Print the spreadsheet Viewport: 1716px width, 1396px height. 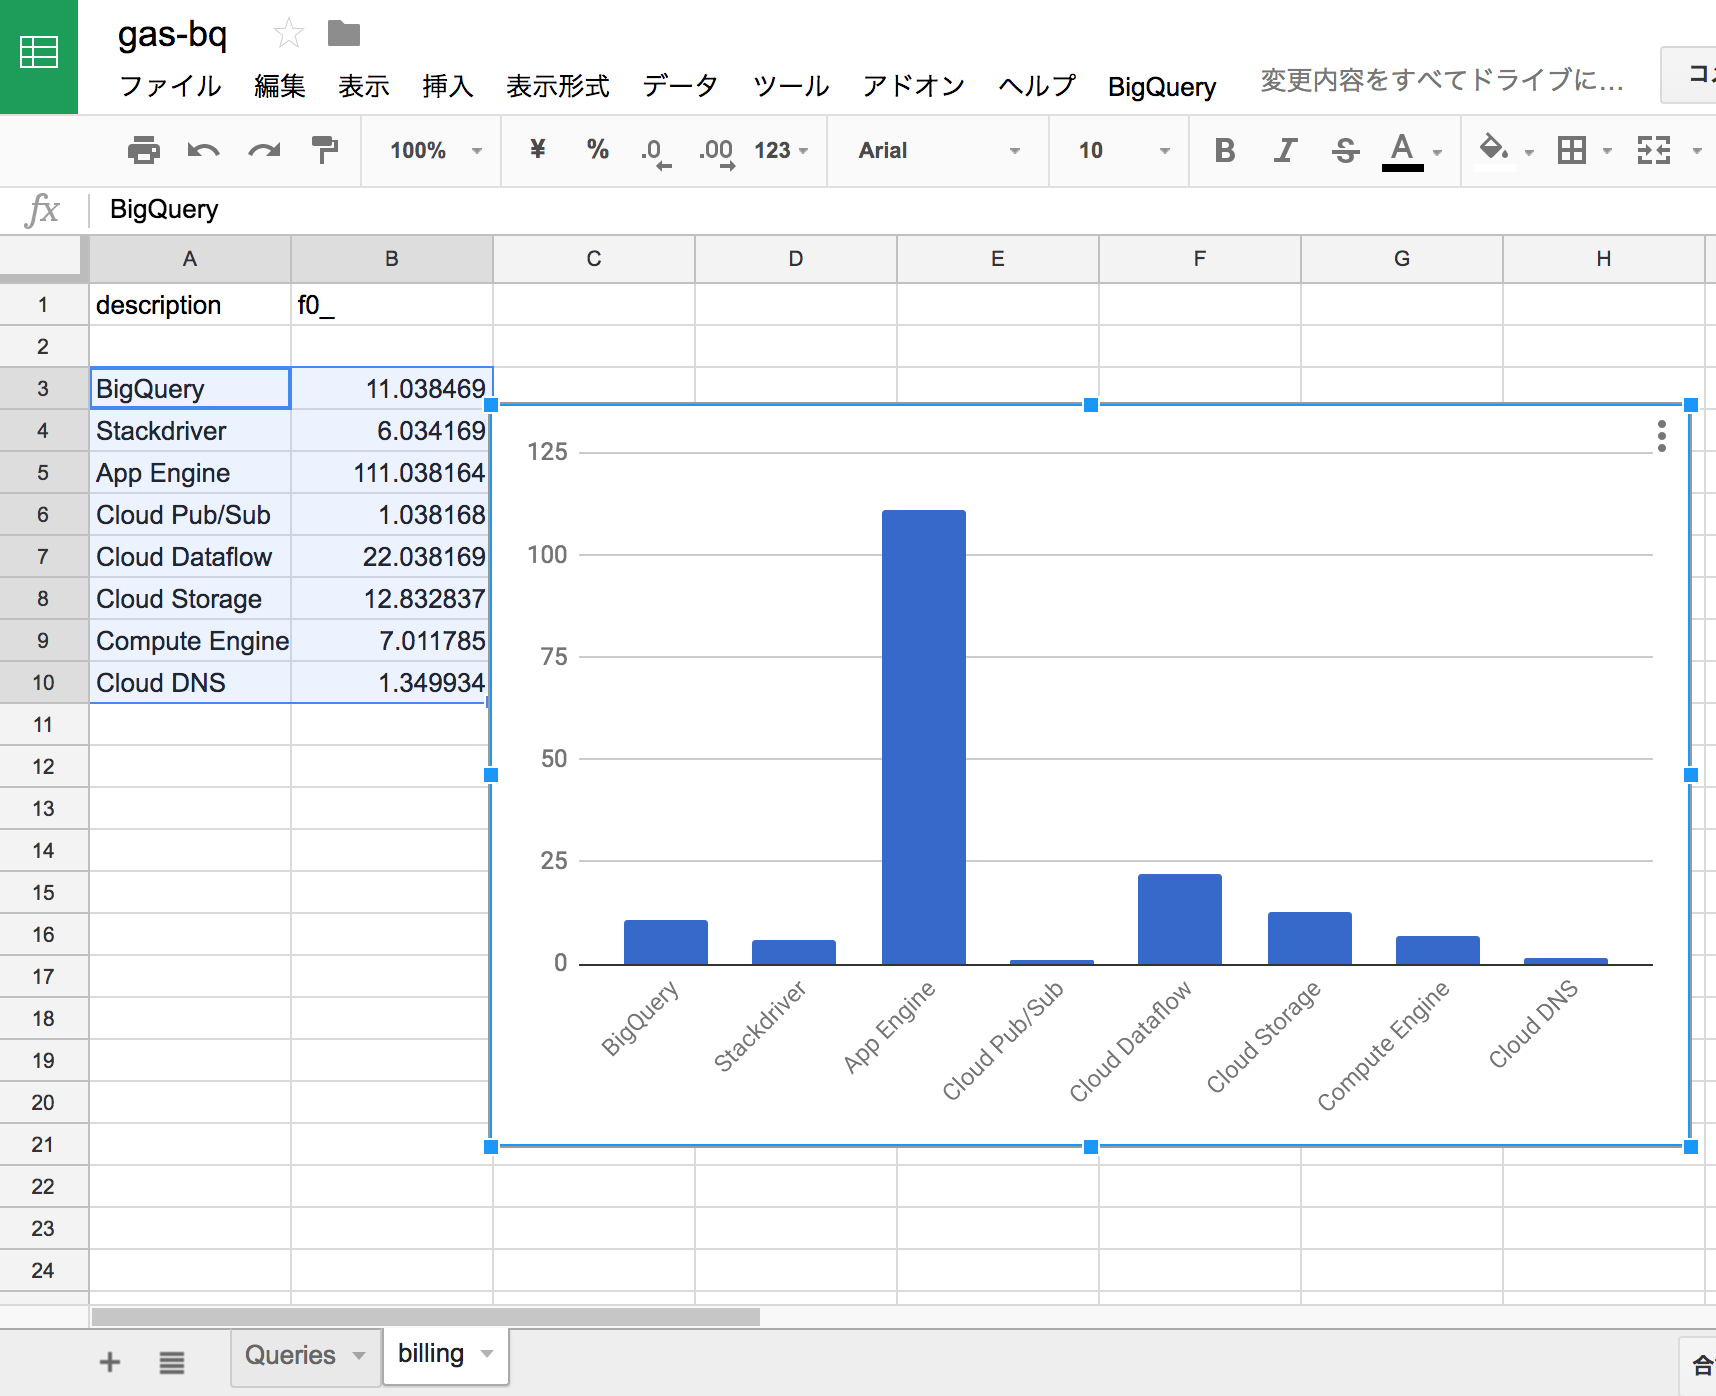(x=144, y=150)
